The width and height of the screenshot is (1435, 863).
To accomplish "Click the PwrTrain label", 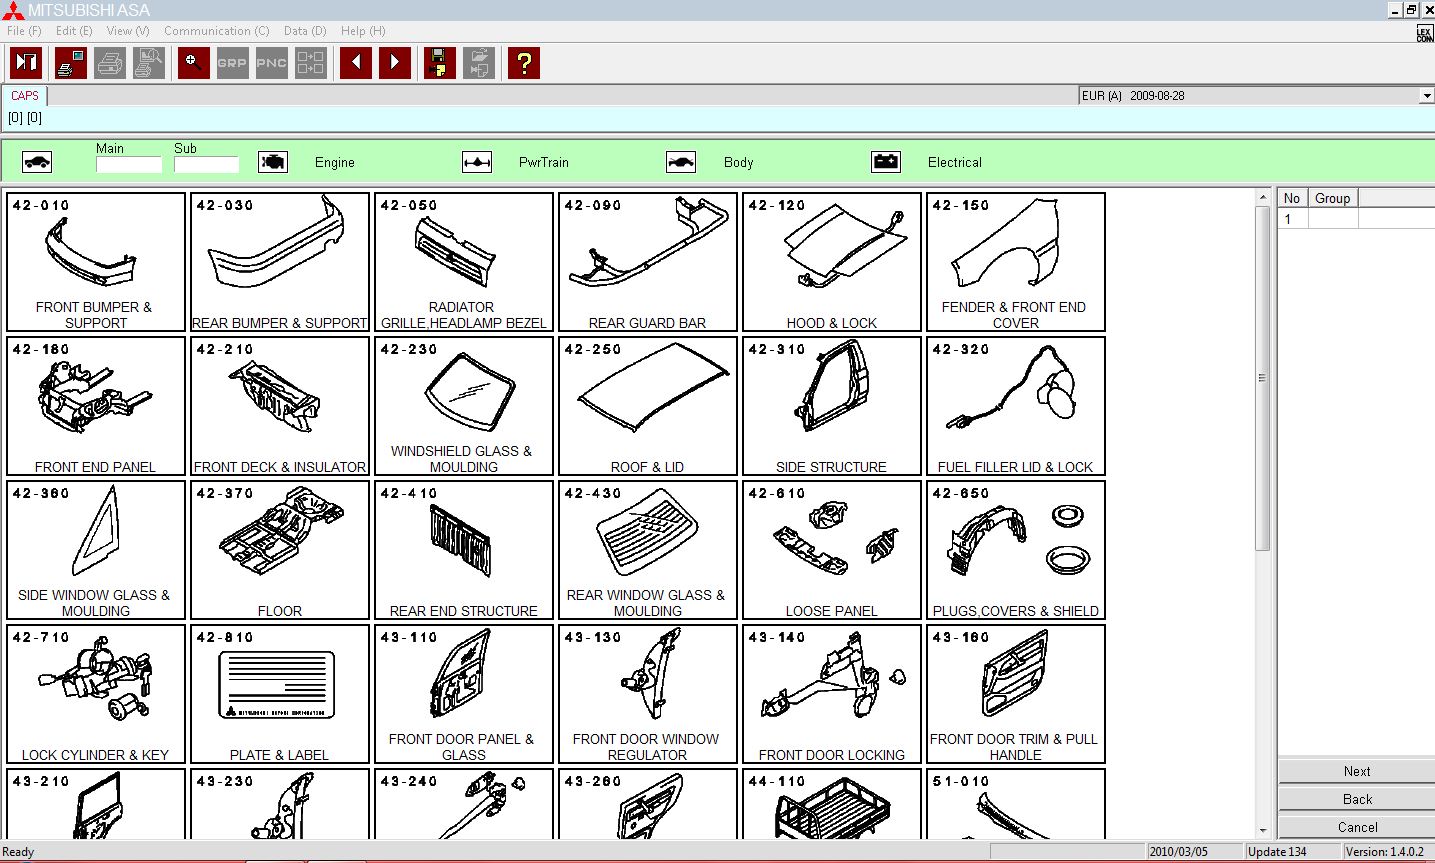I will pos(544,162).
